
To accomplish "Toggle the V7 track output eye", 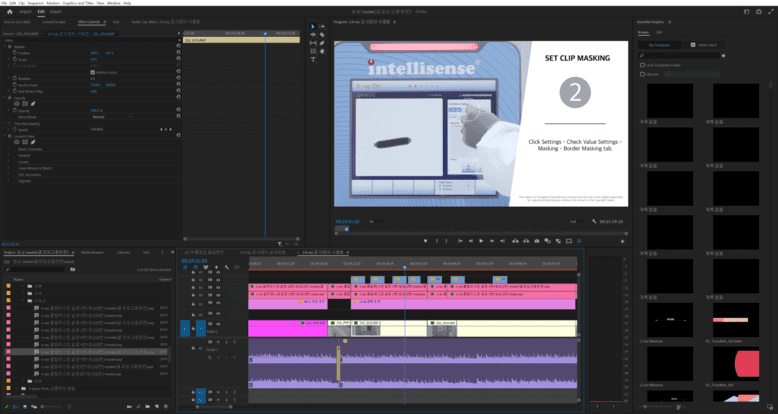I will tap(218, 273).
